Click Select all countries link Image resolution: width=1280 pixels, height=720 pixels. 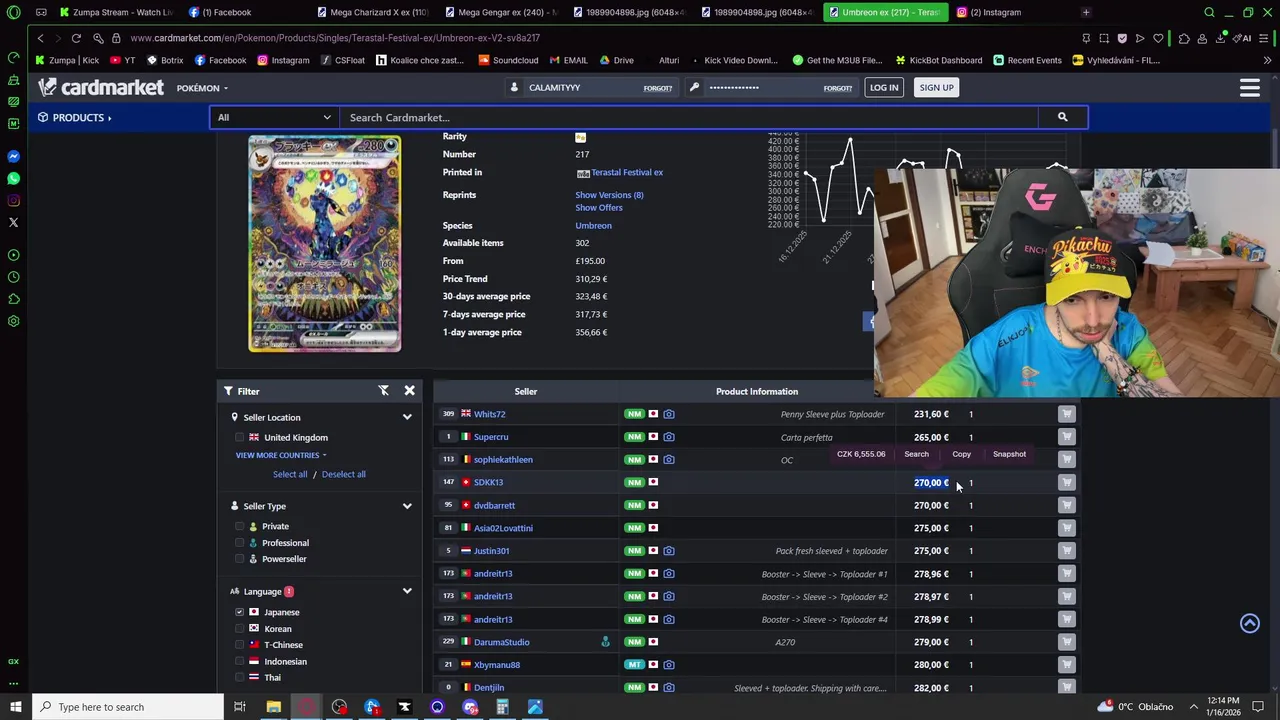coord(290,474)
